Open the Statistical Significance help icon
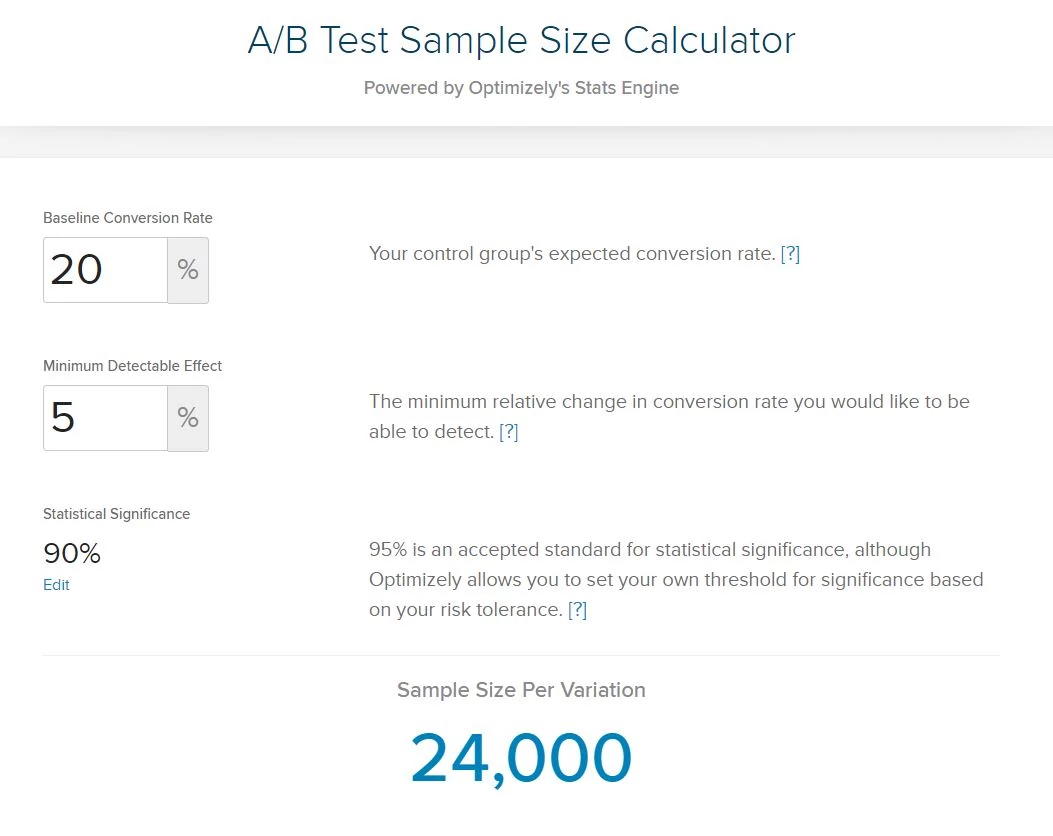 tap(577, 609)
